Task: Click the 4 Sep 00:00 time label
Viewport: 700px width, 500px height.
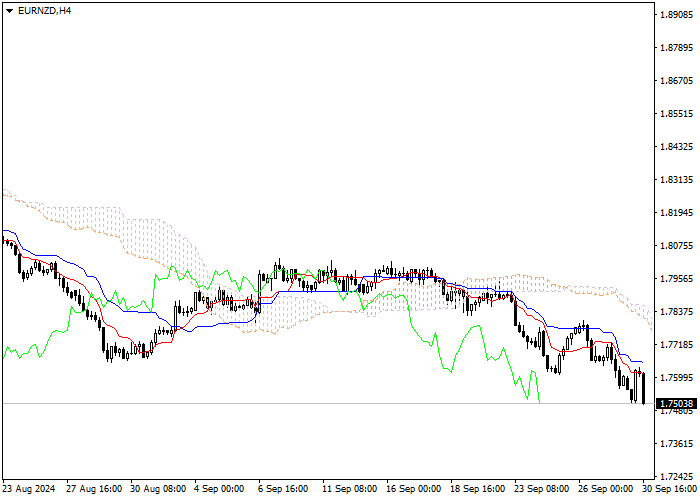Action: (219, 489)
